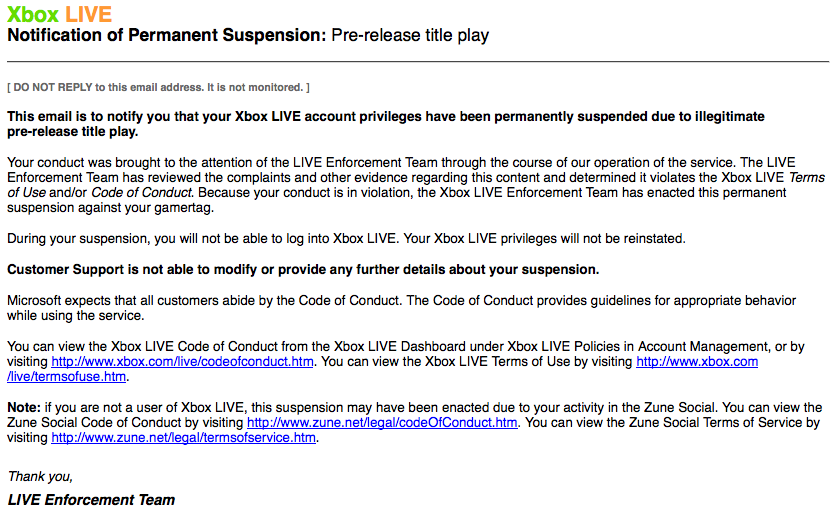Click the Xbox LIVE logo text
This screenshot has height=515, width=835.
pos(60,15)
